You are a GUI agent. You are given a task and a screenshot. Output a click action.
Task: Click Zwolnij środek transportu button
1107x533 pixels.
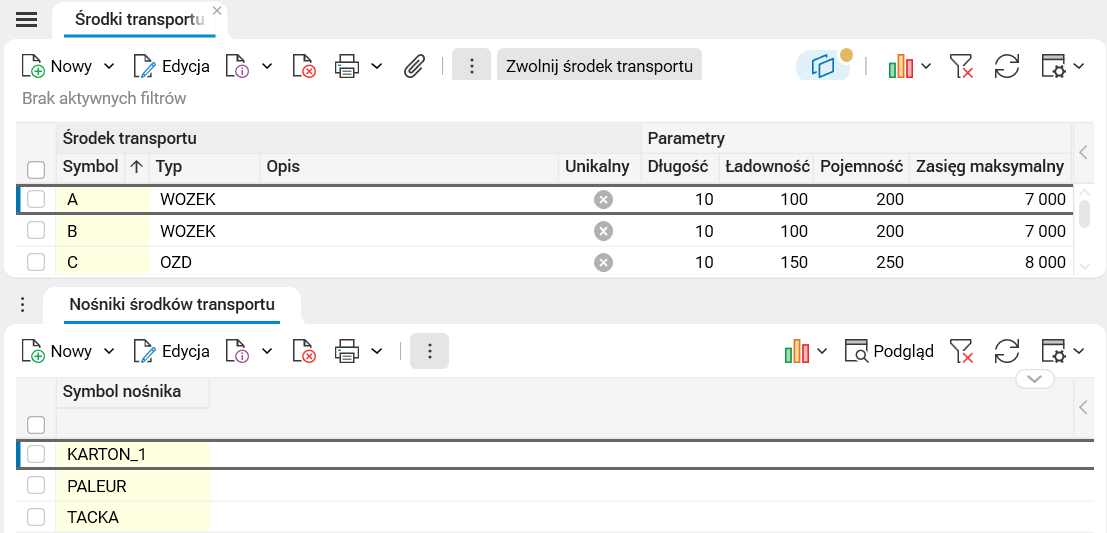click(x=599, y=66)
